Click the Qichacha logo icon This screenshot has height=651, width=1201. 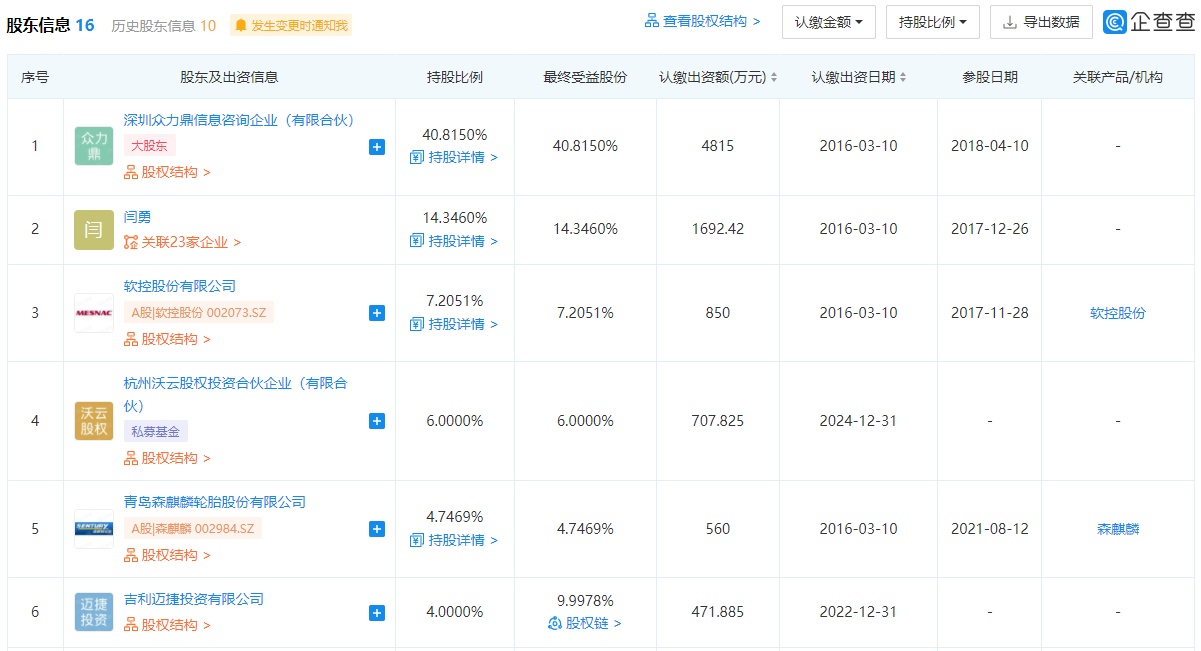1115,22
